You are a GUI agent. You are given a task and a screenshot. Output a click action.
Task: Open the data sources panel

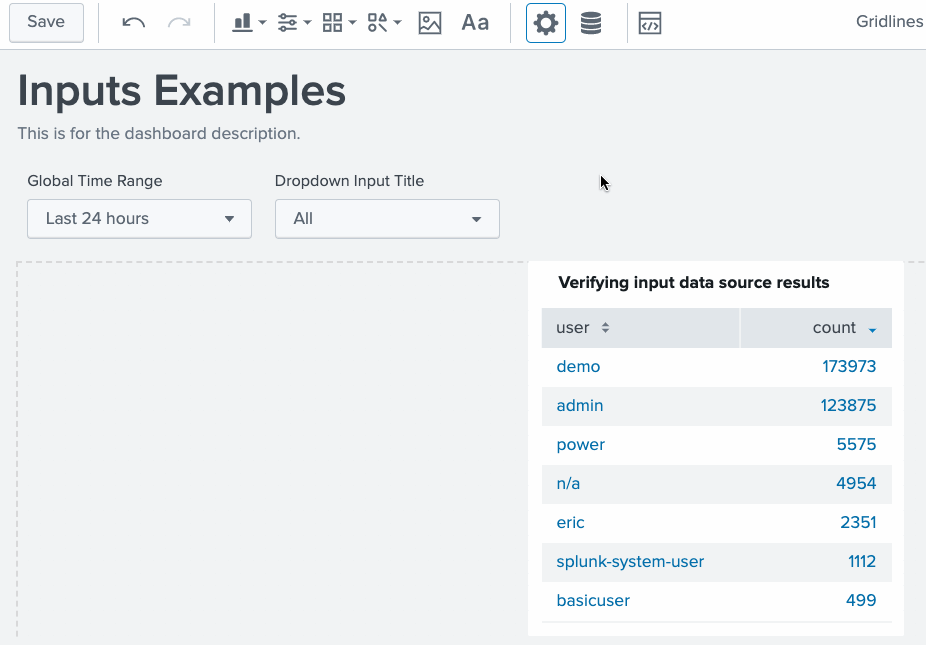[591, 23]
